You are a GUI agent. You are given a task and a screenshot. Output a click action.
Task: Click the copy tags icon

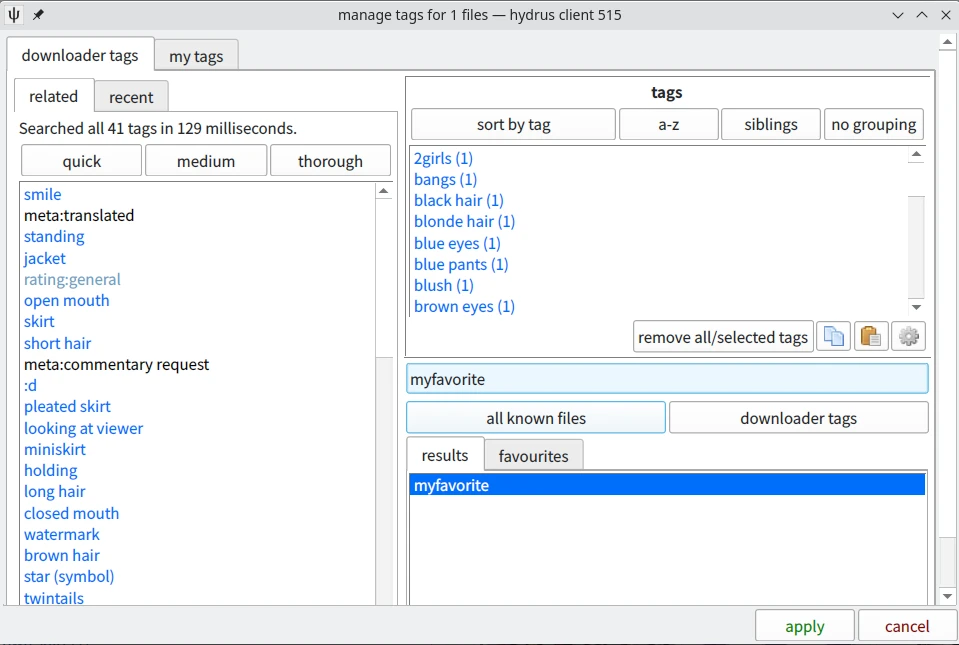pos(833,337)
